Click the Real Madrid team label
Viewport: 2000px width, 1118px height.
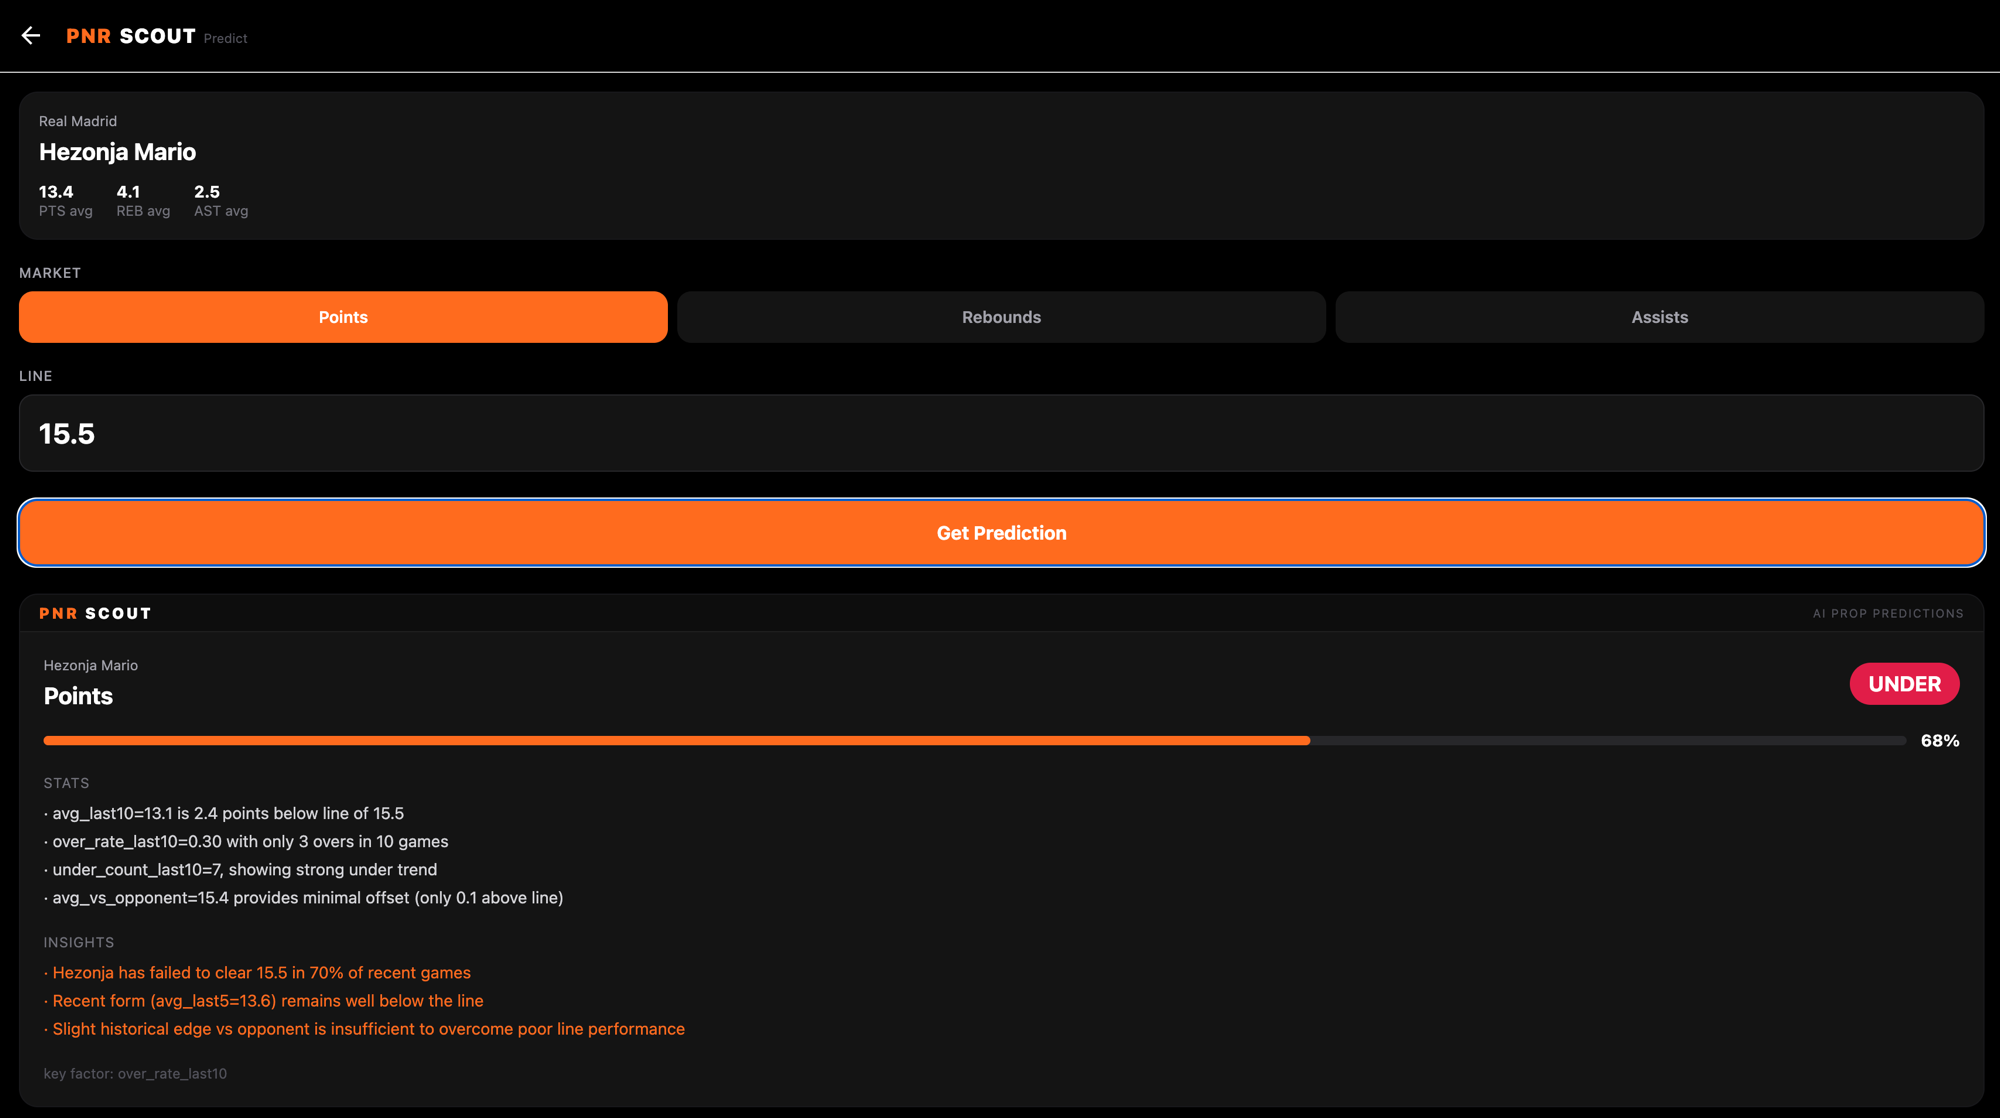pos(78,121)
